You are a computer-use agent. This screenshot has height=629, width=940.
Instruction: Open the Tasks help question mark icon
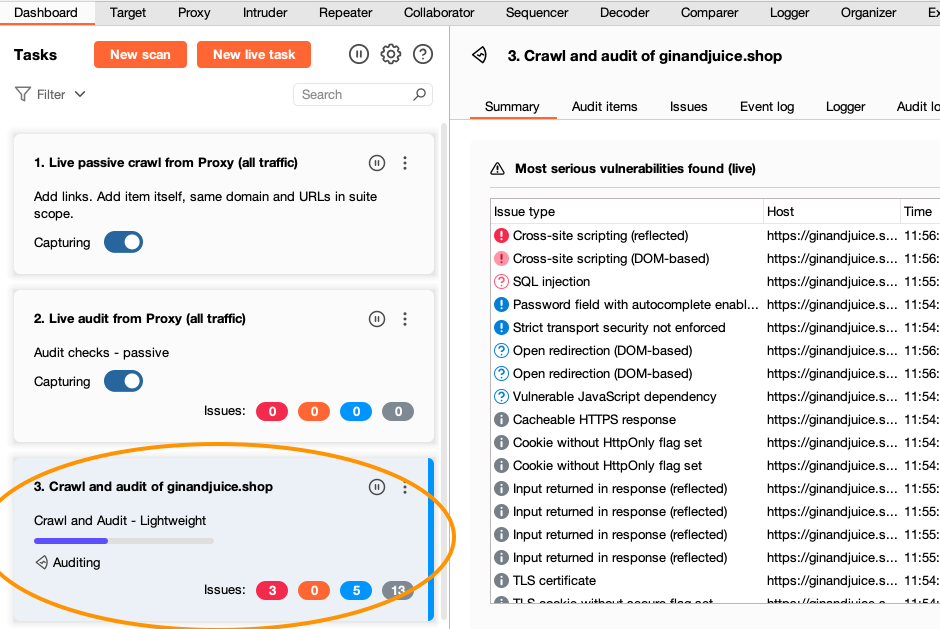click(423, 54)
